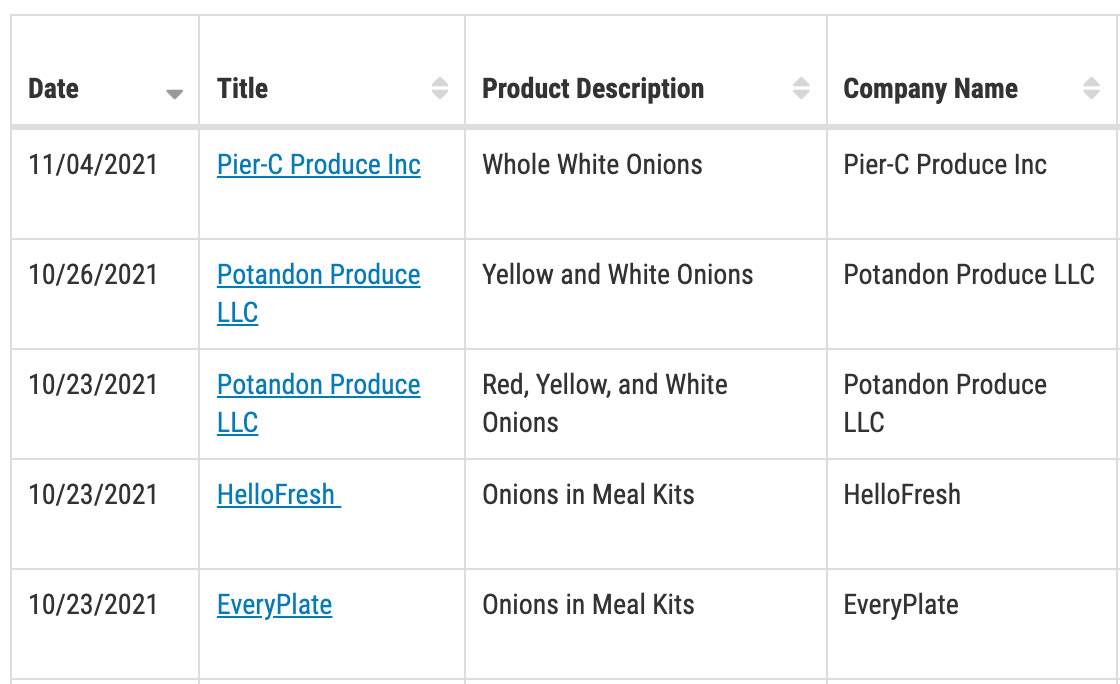This screenshot has width=1120, height=684.
Task: Click Yellow and White Onions cell
Action: click(x=646, y=294)
